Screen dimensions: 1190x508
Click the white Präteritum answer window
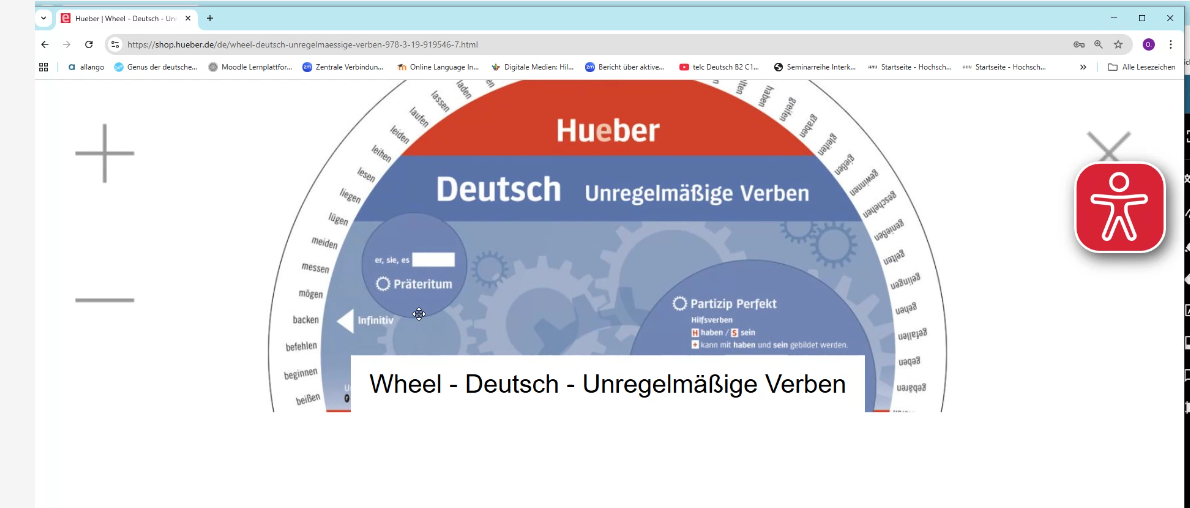(433, 260)
